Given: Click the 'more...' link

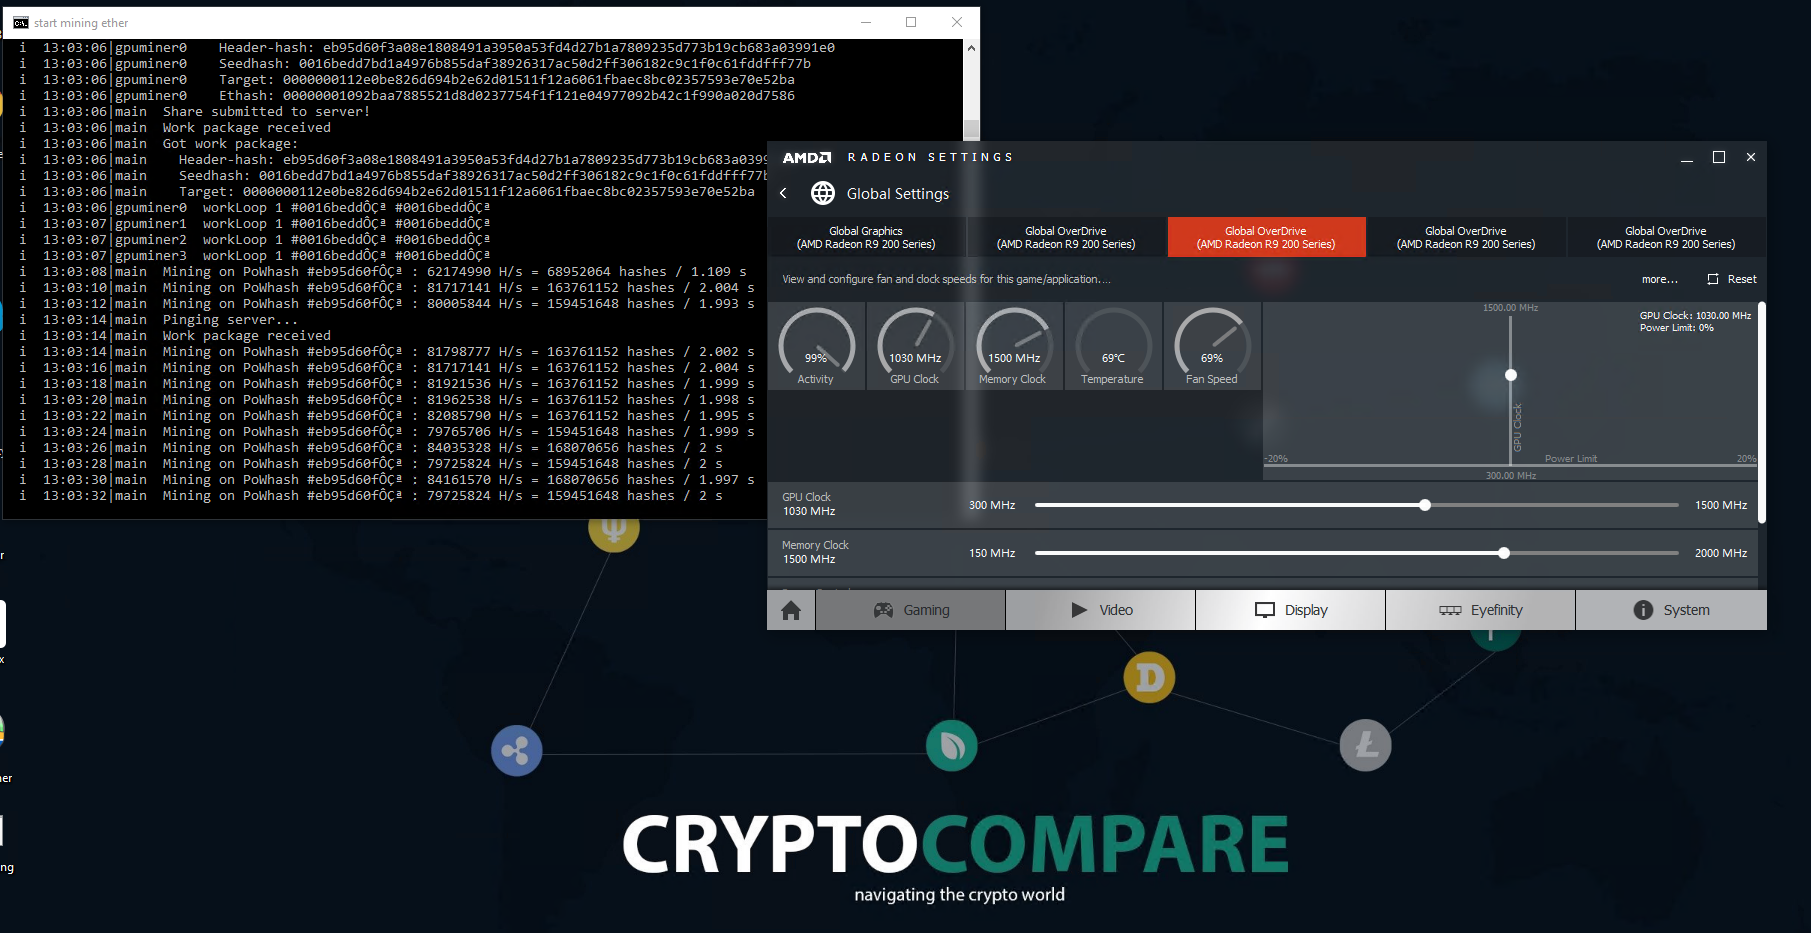Looking at the screenshot, I should (x=1660, y=279).
